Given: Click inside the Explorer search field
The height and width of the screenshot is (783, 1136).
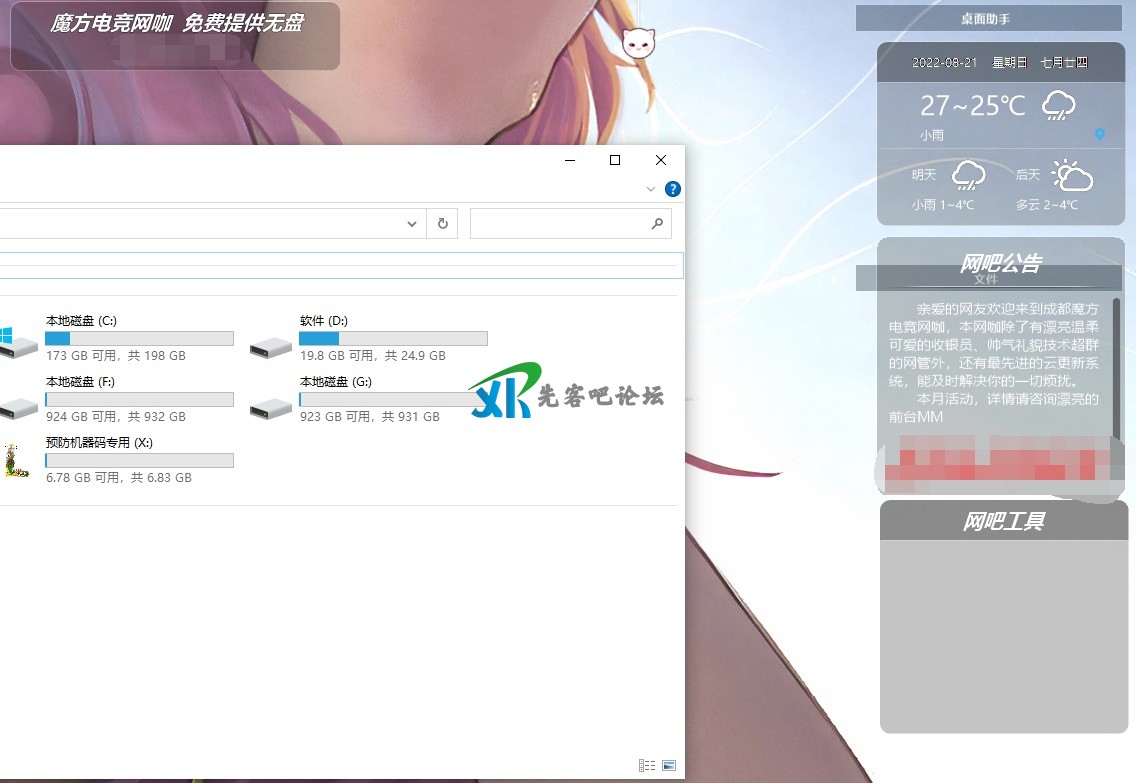Looking at the screenshot, I should pyautogui.click(x=558, y=224).
